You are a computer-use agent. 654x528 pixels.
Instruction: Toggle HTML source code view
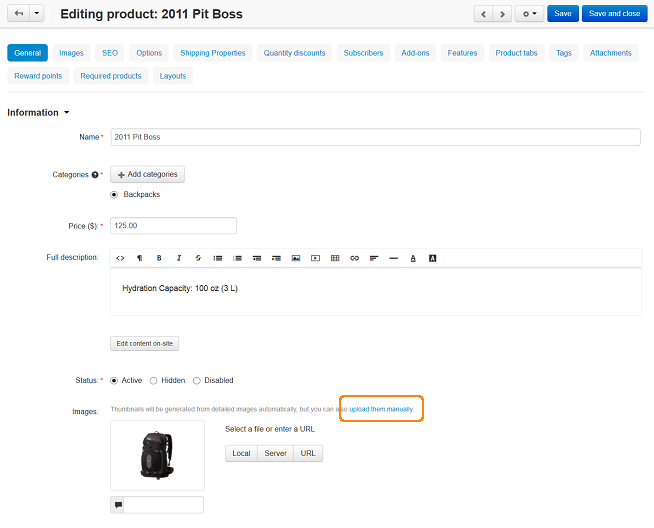coord(120,258)
